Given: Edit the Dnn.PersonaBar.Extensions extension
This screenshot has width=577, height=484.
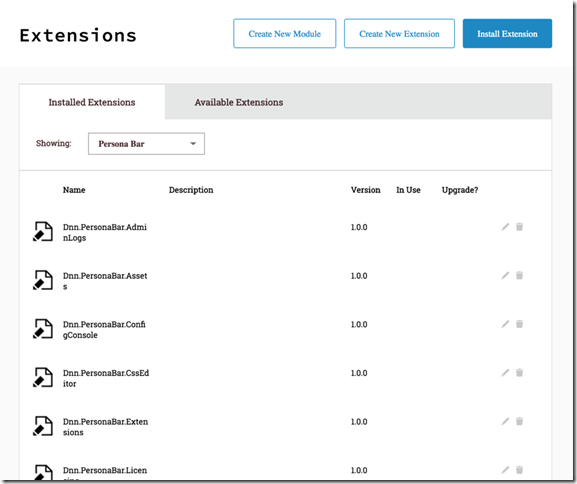Looking at the screenshot, I should (x=505, y=421).
